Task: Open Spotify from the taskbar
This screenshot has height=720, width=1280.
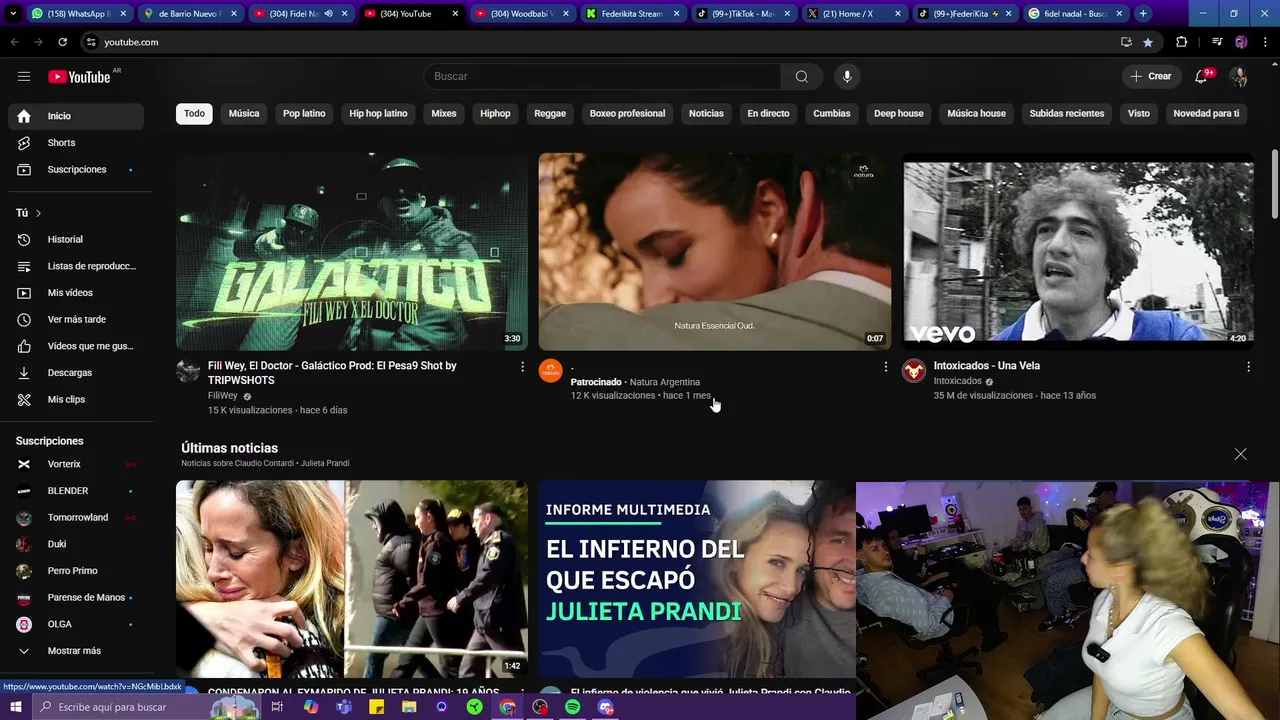Action: [x=573, y=707]
